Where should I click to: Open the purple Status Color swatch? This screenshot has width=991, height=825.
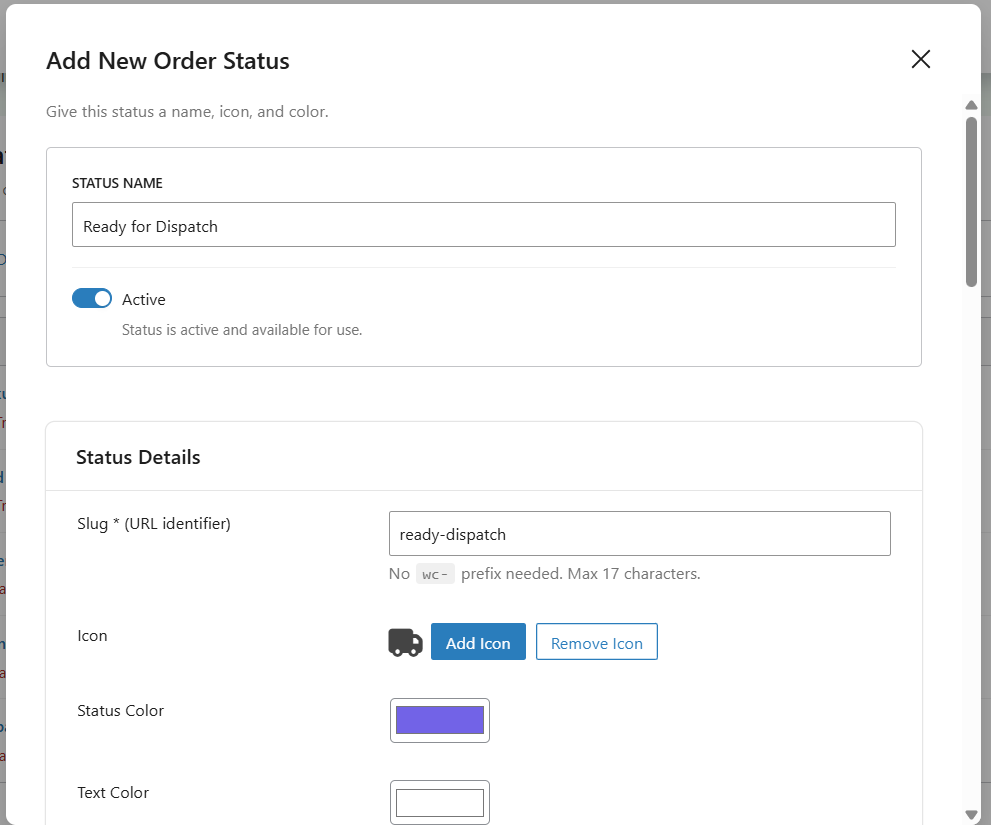point(440,720)
